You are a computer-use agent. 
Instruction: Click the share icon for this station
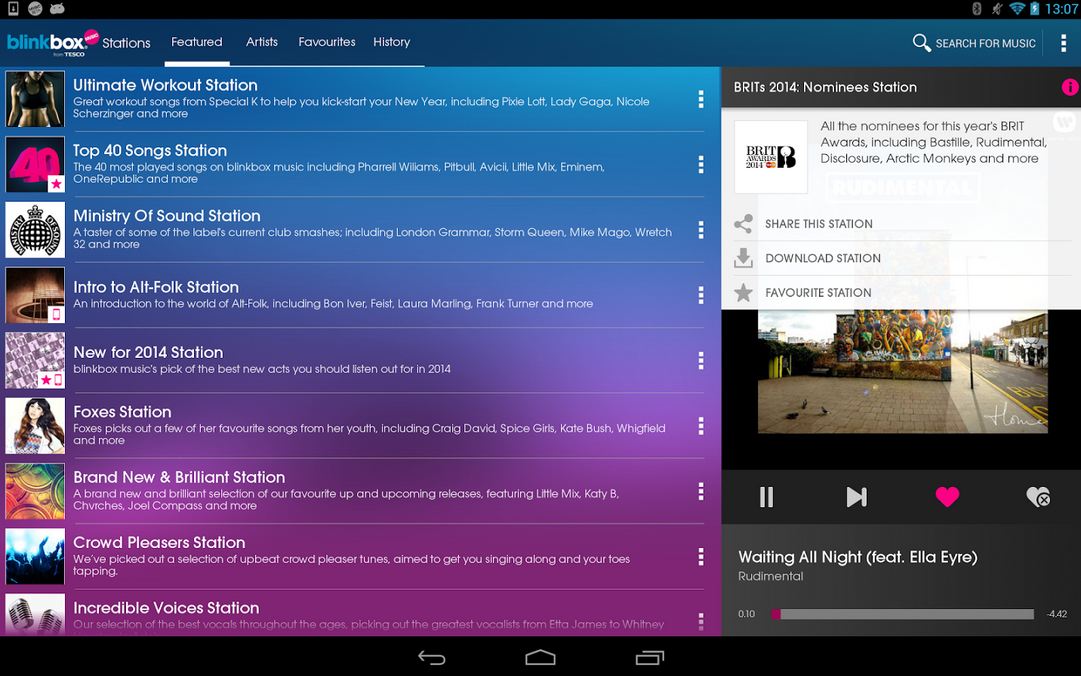(x=743, y=224)
